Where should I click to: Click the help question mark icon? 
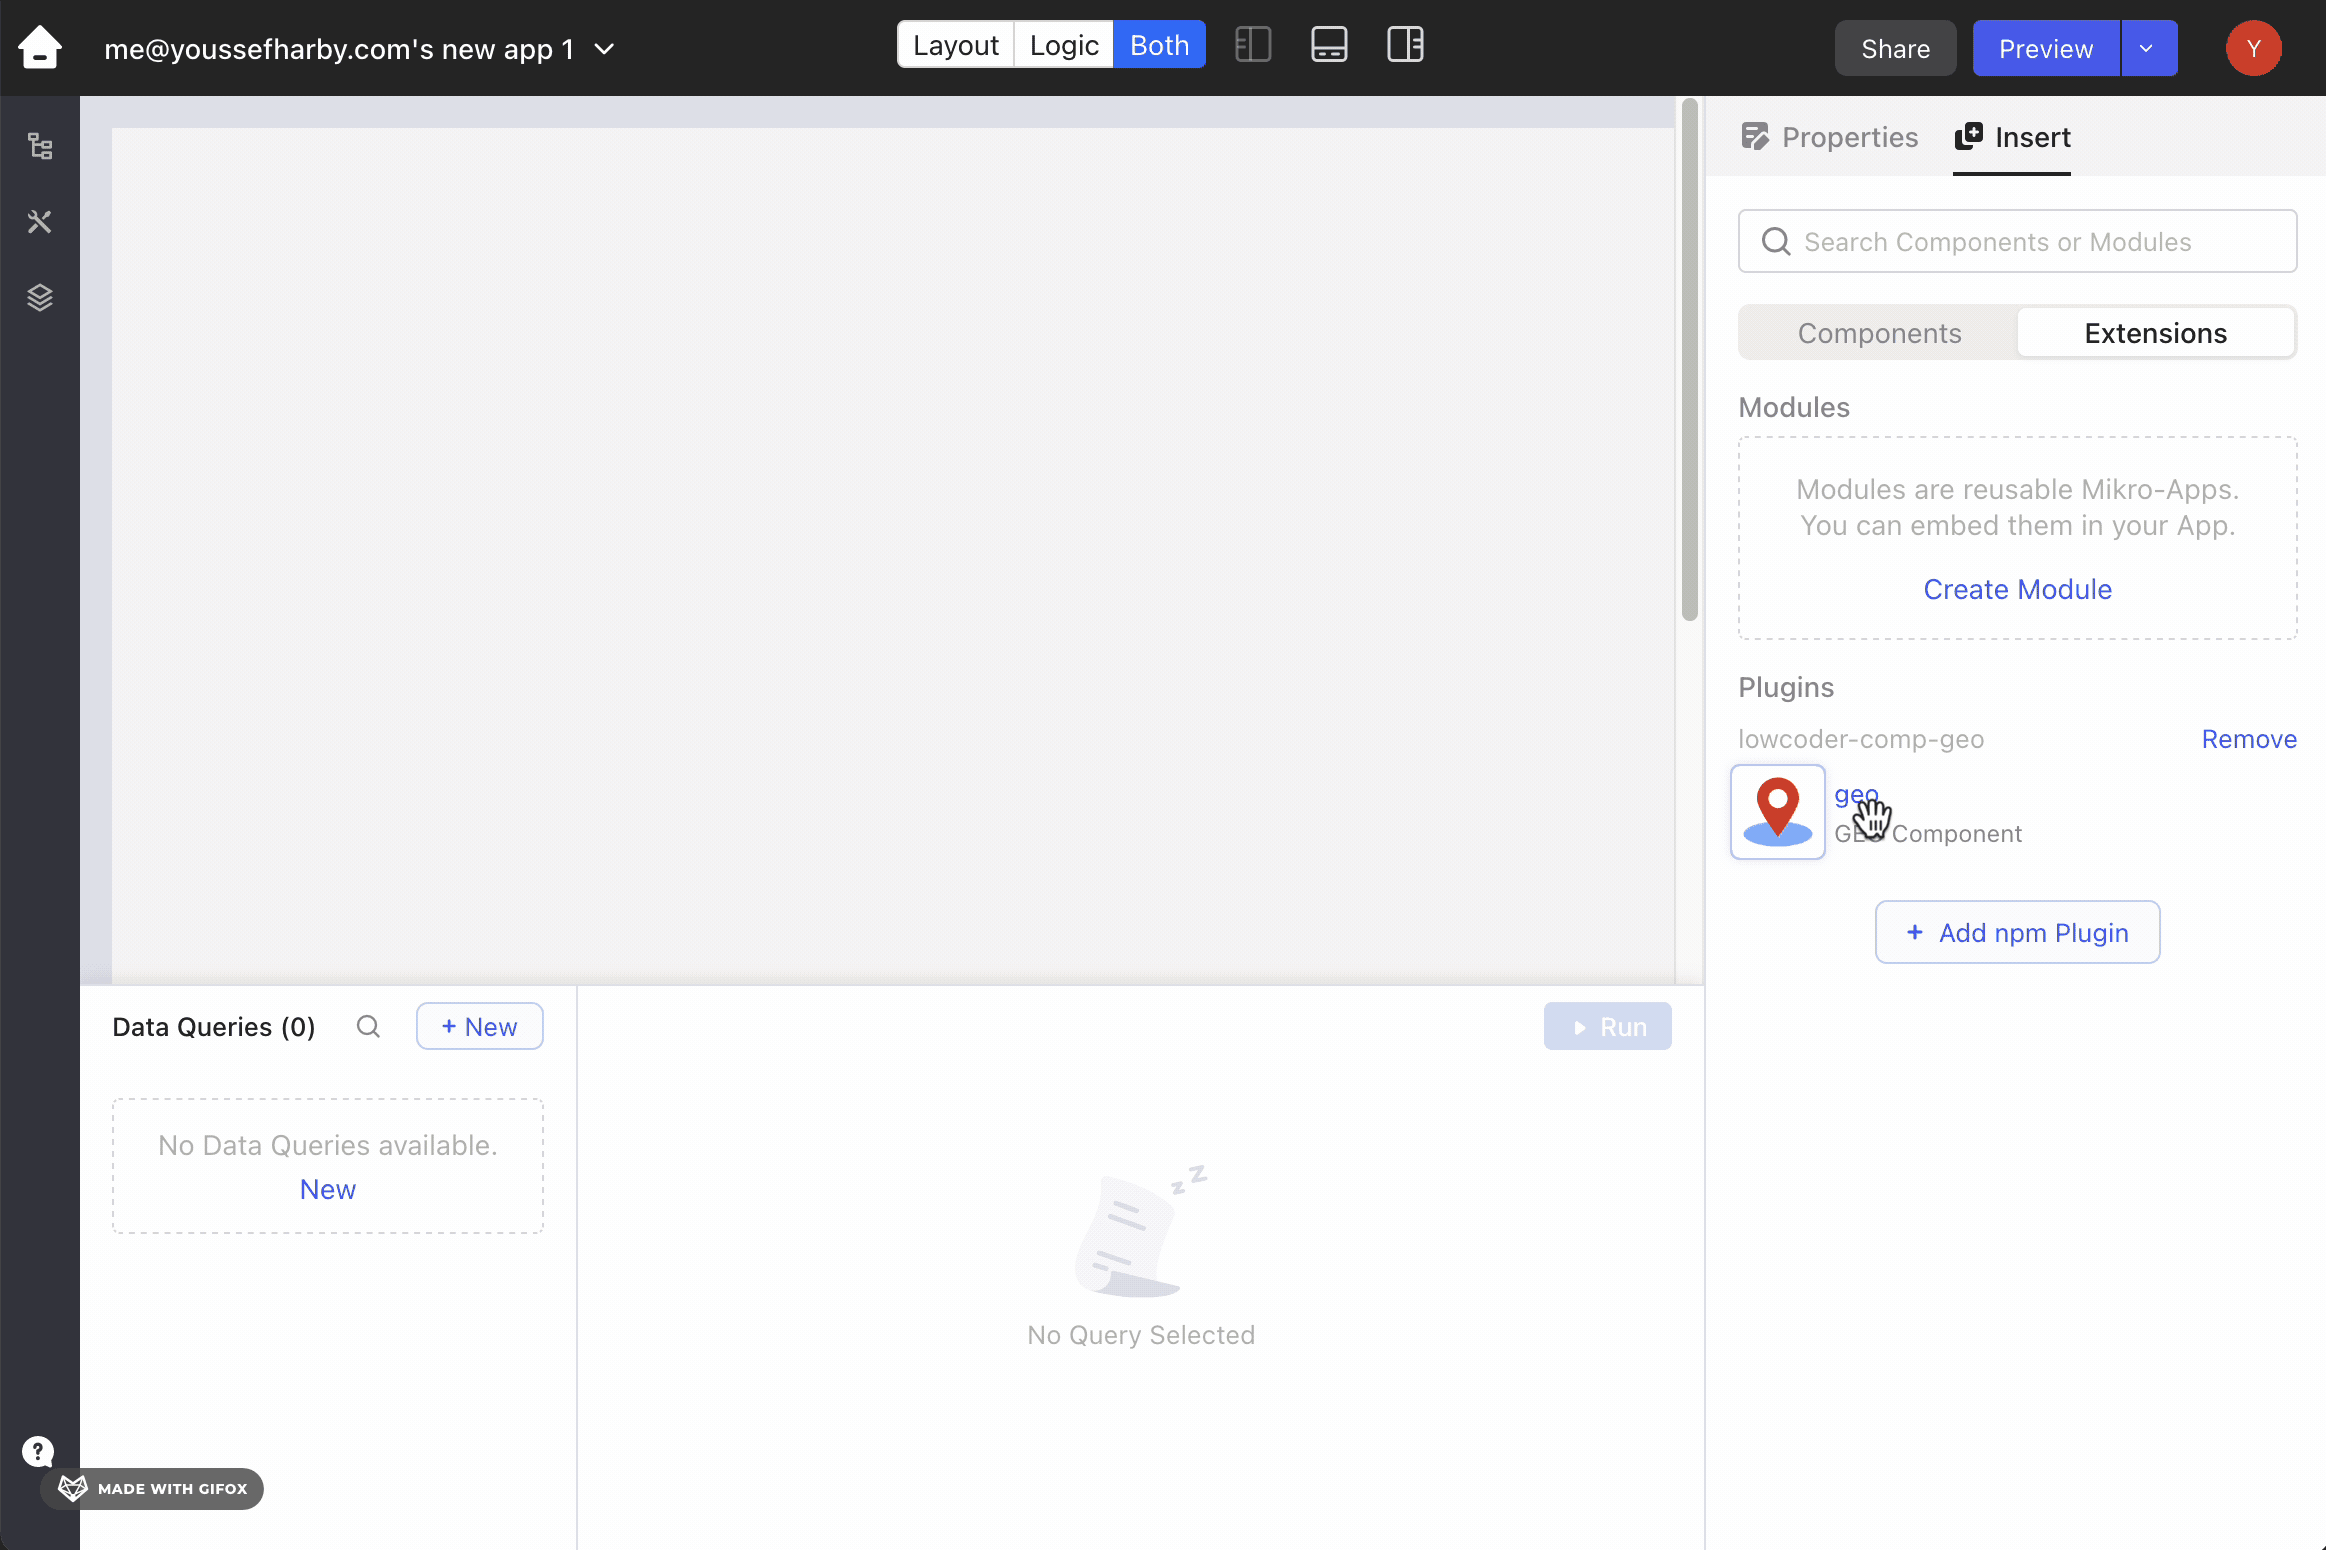click(38, 1451)
